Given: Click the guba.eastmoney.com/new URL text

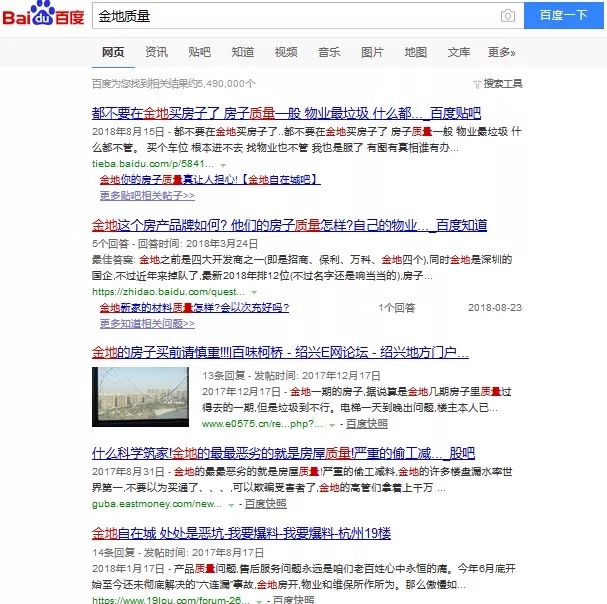Looking at the screenshot, I should click(x=157, y=504).
